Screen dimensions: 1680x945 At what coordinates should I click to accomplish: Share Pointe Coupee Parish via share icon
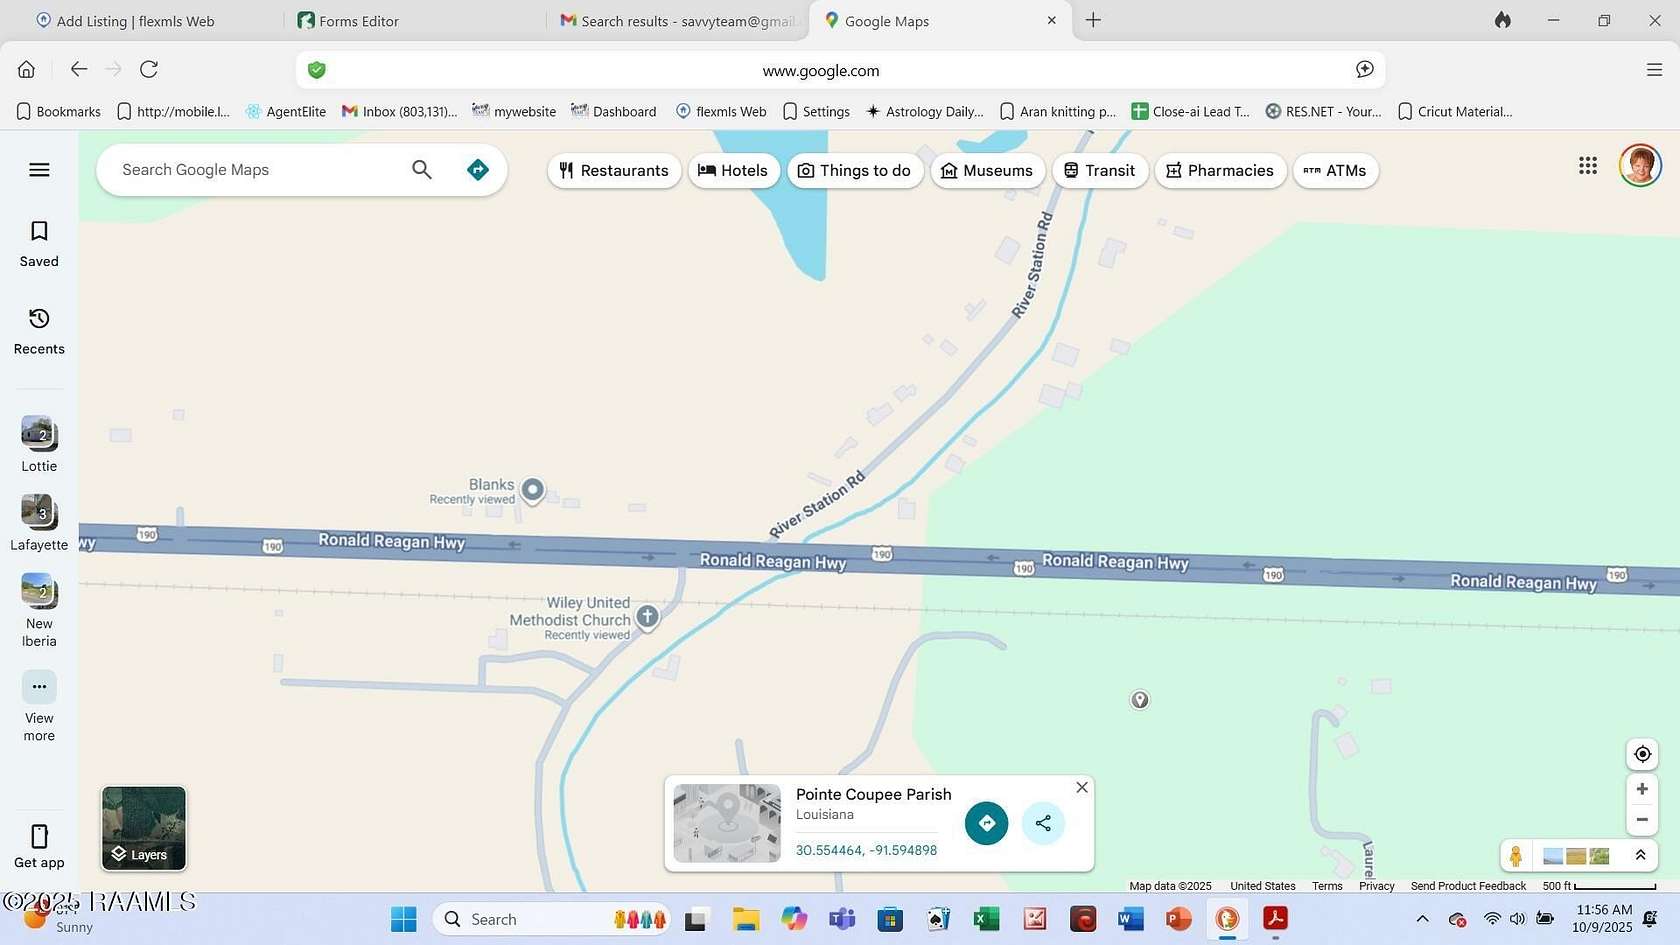[1042, 822]
